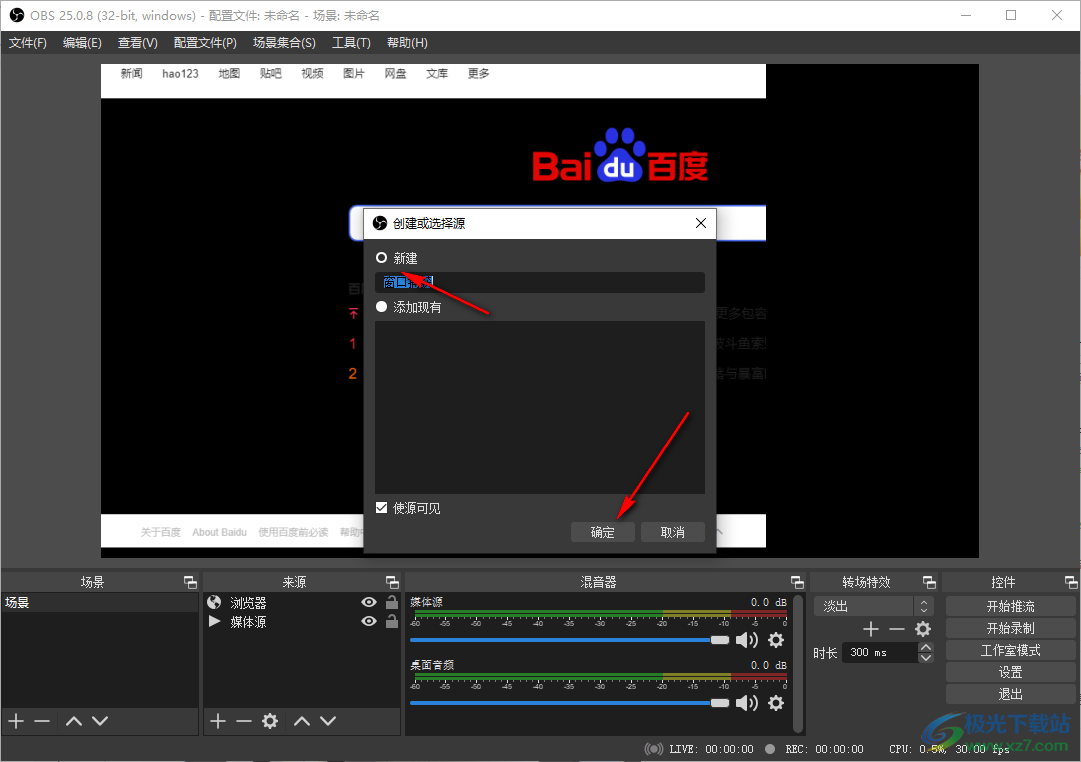Click the 时长 300 ms field
Screen dimensions: 1081x762
[x=880, y=652]
